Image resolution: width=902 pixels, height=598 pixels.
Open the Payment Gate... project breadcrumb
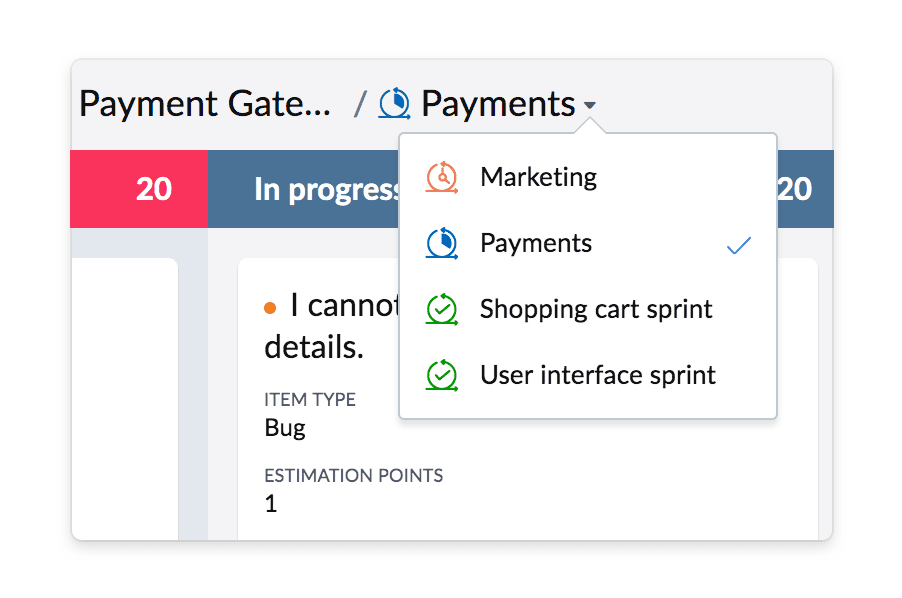205,103
